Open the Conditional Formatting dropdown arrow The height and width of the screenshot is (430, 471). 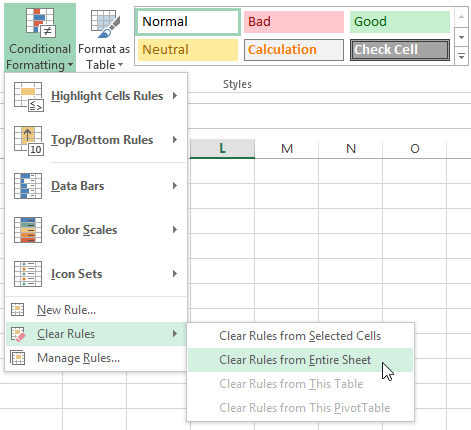tap(70, 65)
